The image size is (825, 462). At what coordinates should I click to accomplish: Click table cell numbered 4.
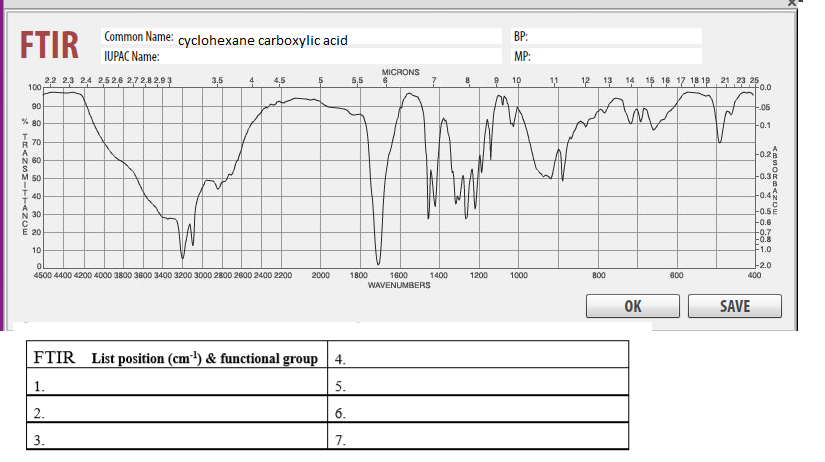click(x=478, y=354)
